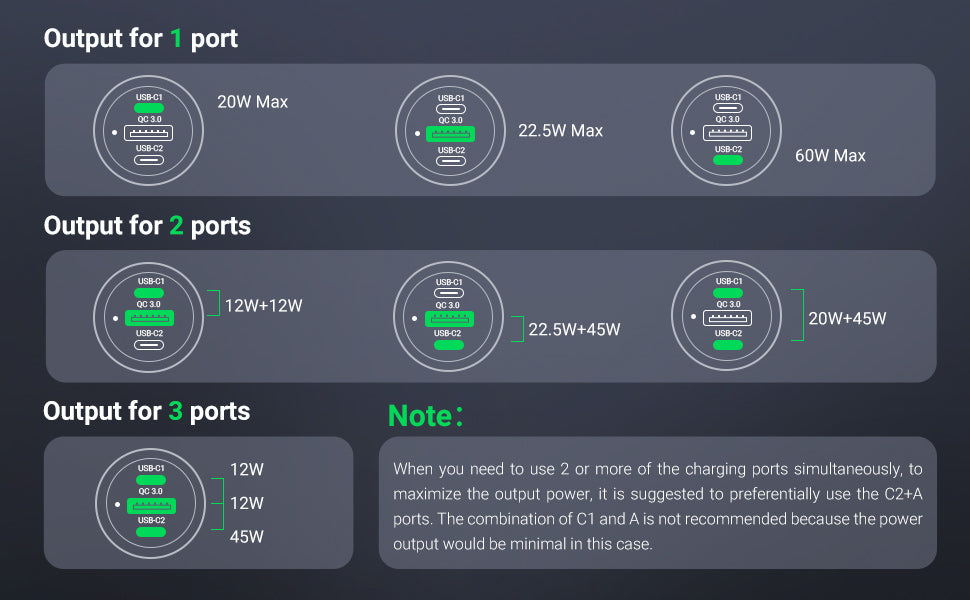The width and height of the screenshot is (970, 600).
Task: Click the "22.5W+45W" output label
Action: 574,329
